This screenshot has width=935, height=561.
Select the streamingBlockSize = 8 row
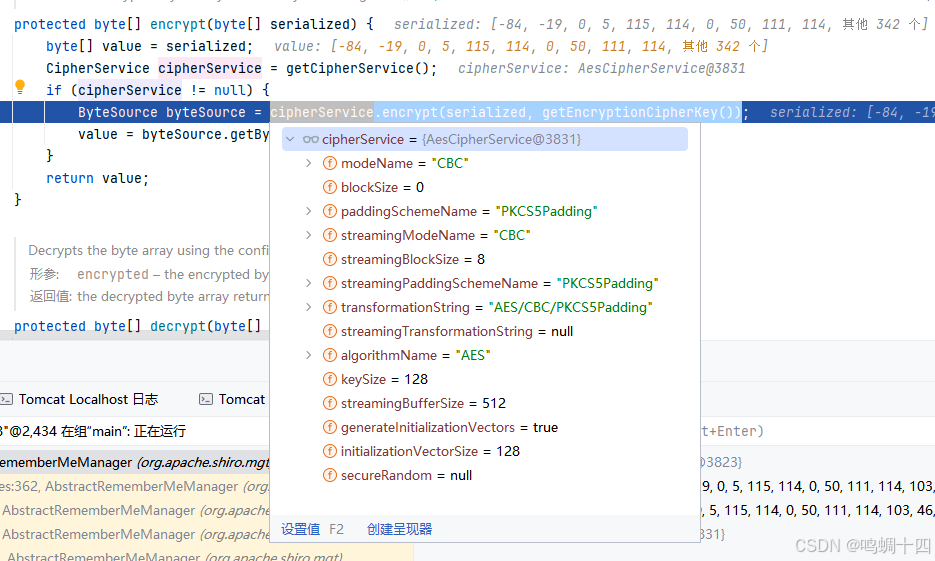(x=485, y=259)
